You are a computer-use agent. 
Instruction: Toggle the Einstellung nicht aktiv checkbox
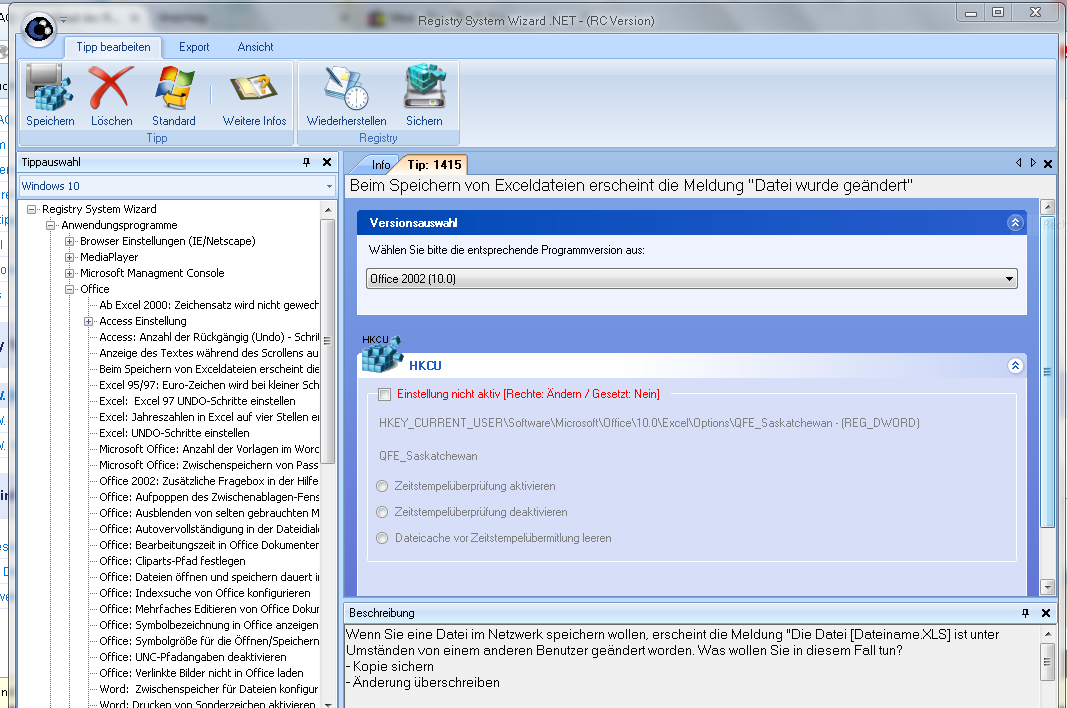[x=384, y=394]
